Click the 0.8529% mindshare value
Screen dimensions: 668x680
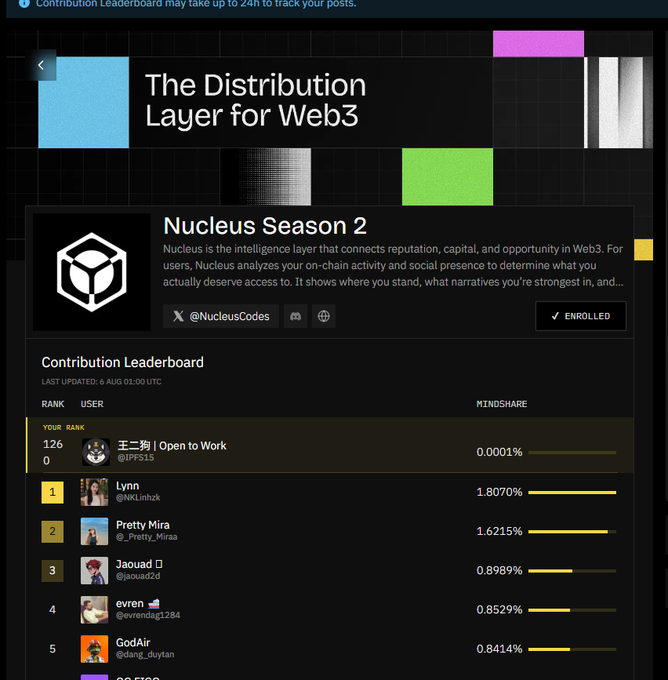pos(499,610)
